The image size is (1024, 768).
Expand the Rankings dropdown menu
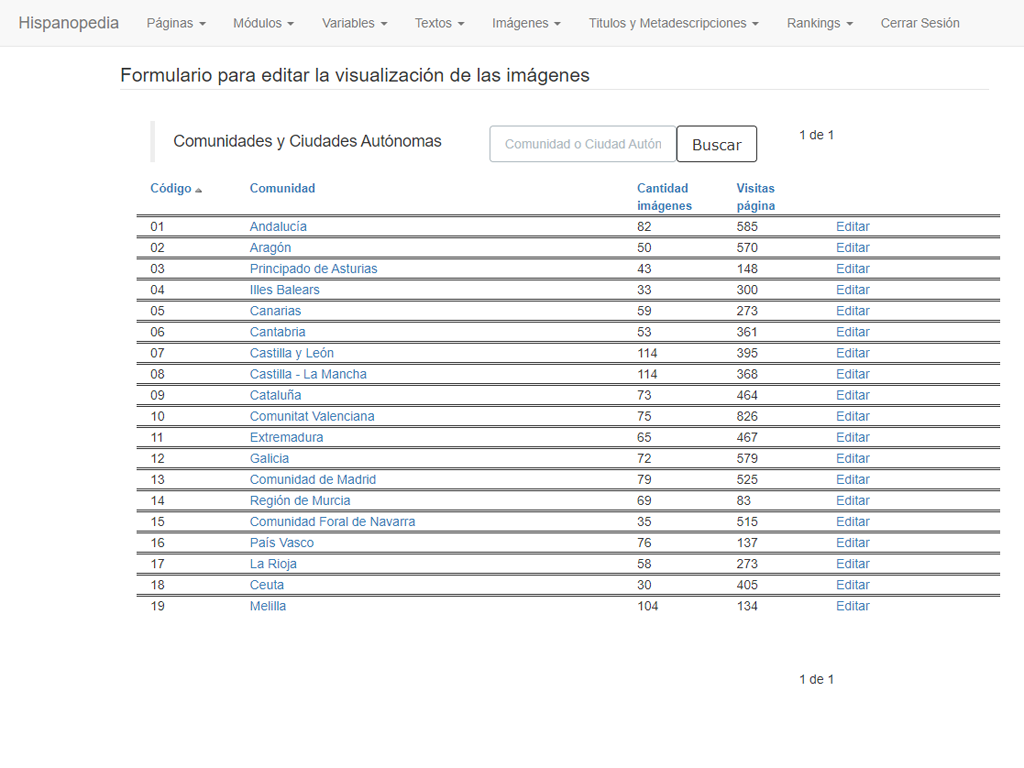[820, 23]
